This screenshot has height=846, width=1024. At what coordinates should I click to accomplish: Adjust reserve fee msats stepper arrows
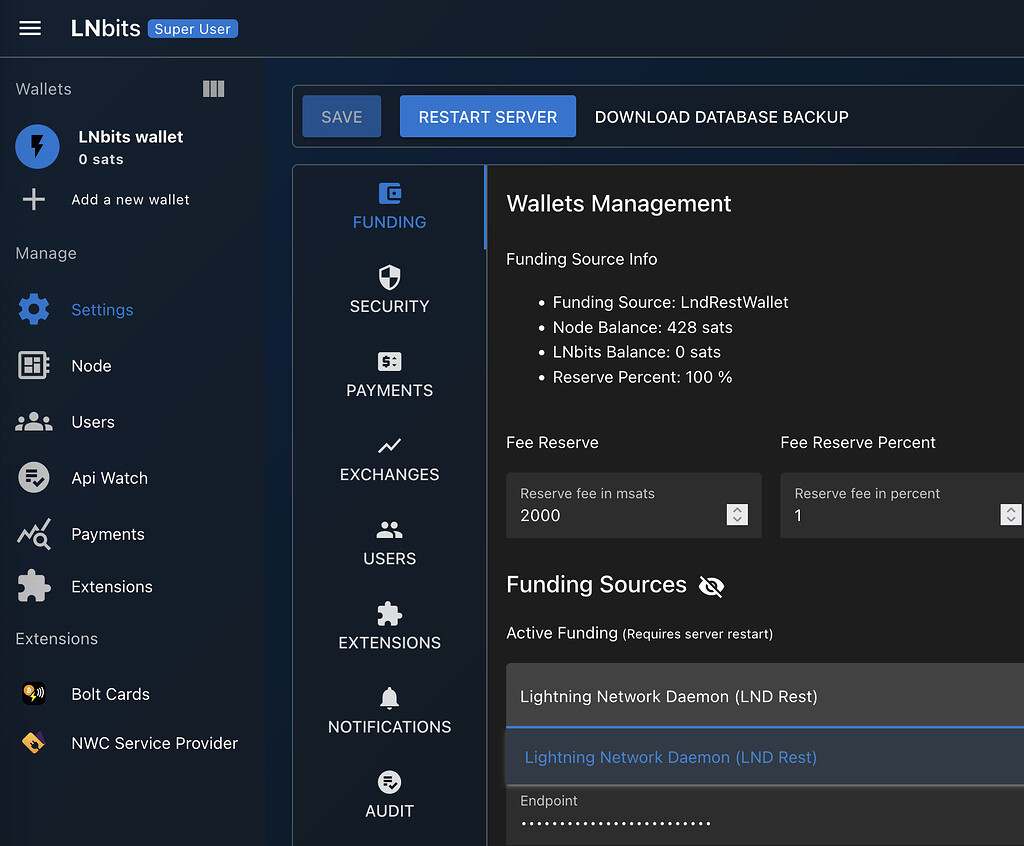tap(737, 515)
